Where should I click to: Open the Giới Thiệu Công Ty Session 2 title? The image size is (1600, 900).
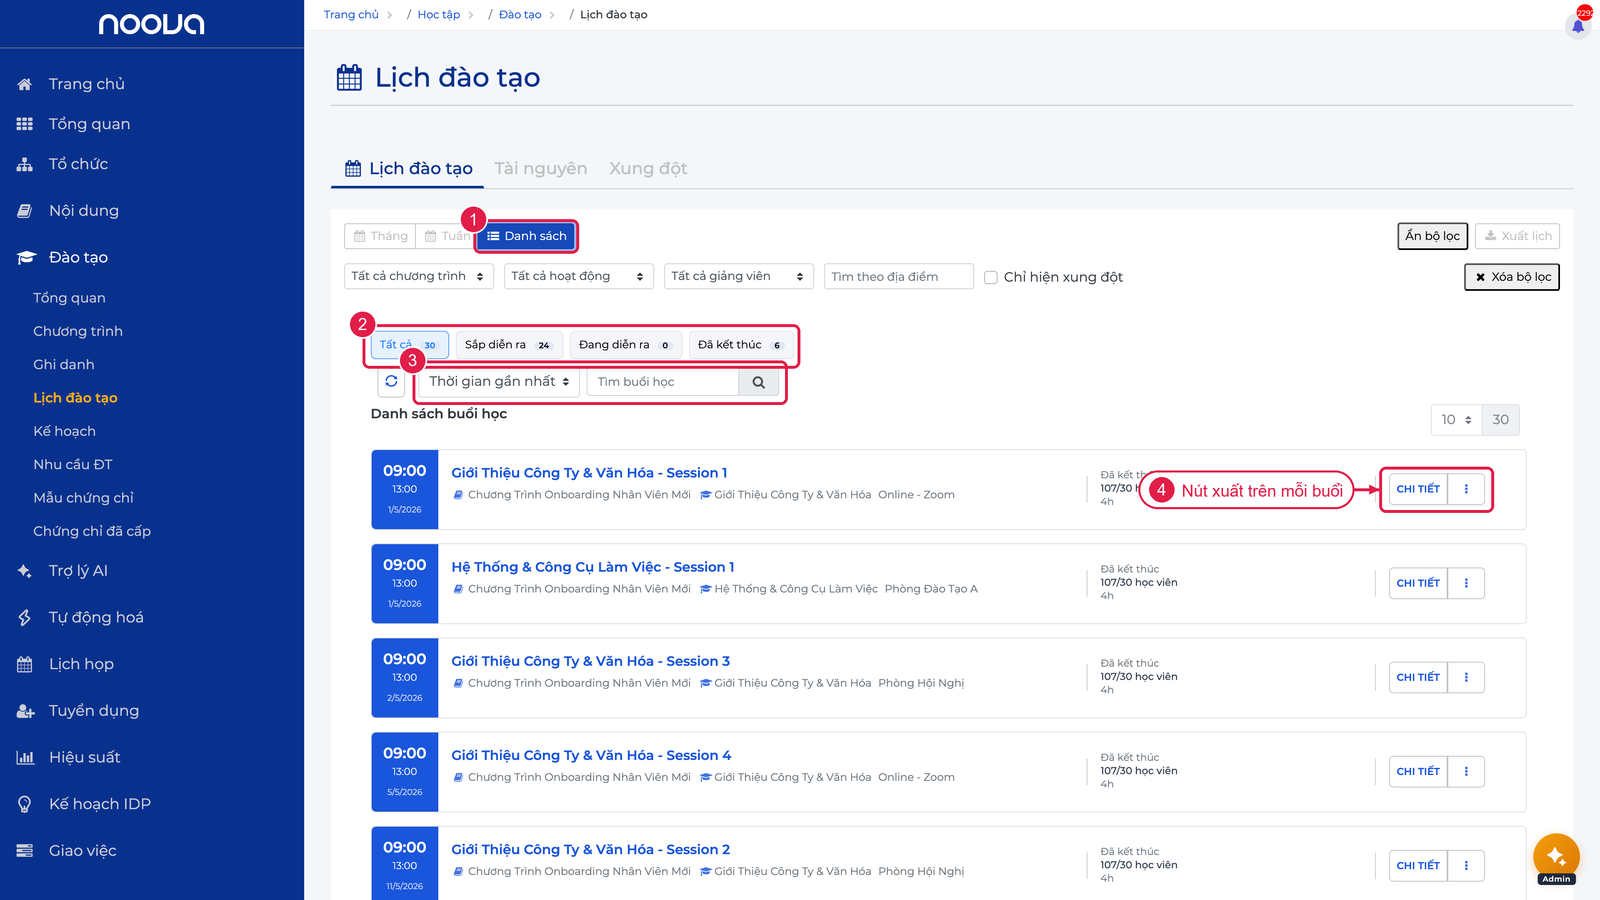[591, 850]
